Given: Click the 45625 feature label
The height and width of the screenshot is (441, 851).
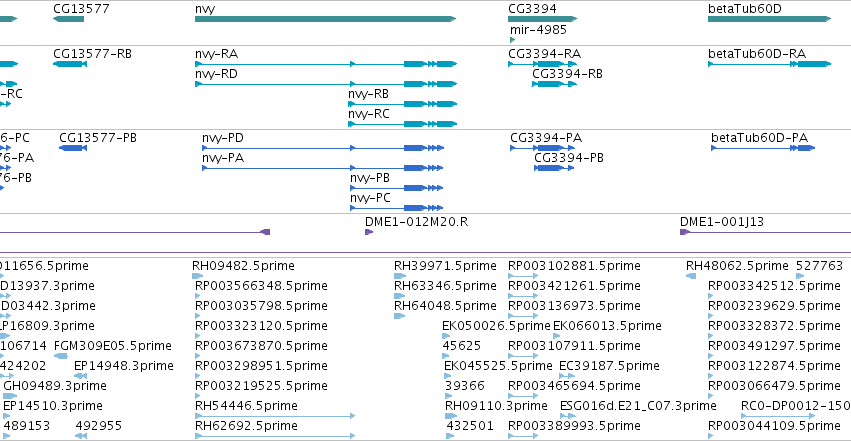Looking at the screenshot, I should 461,346.
